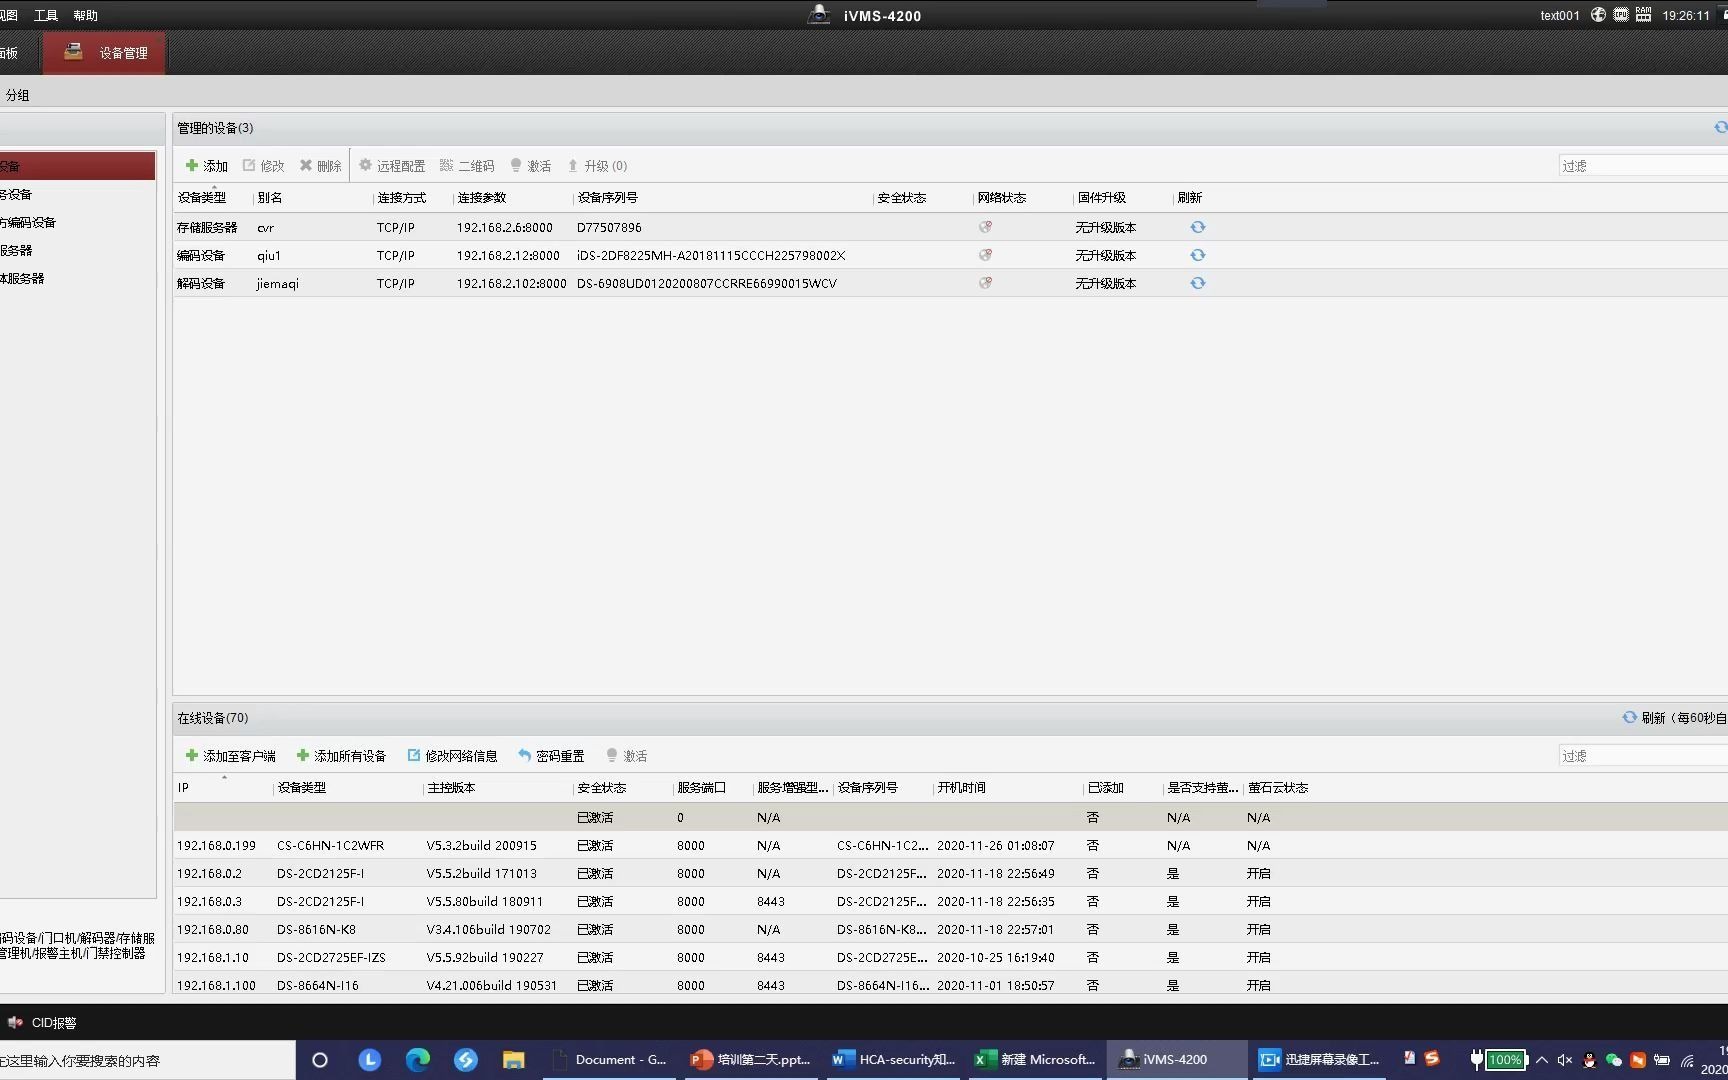Screen dimensions: 1728x1080
Task: Focus the managed devices 过滤 filter field
Action: [1643, 166]
